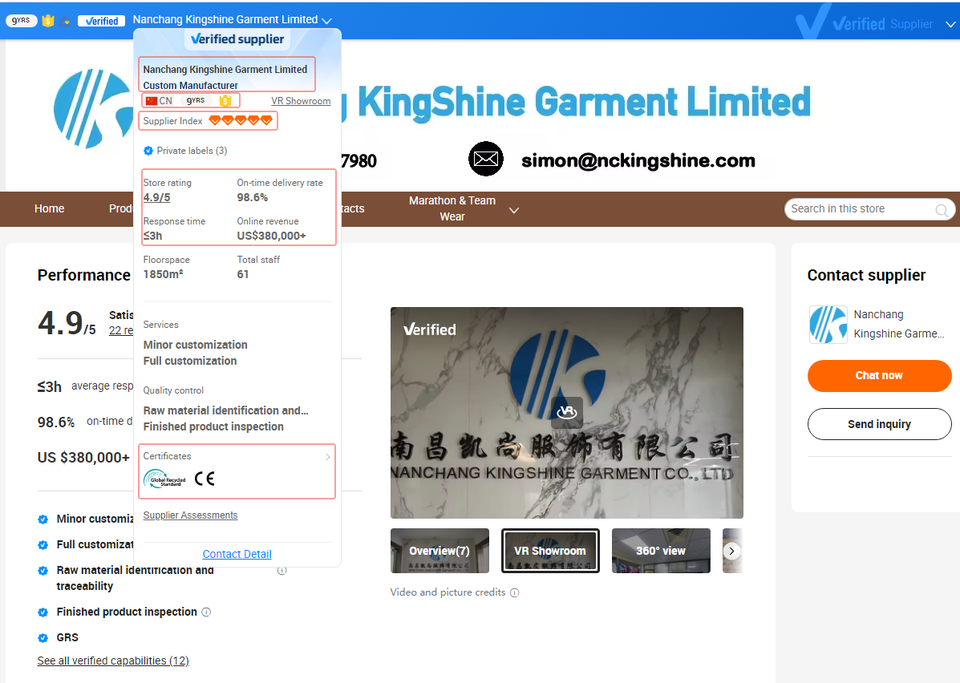Click info icon beside Video and picture credits
Image resolution: width=960 pixels, height=683 pixels.
pos(515,592)
